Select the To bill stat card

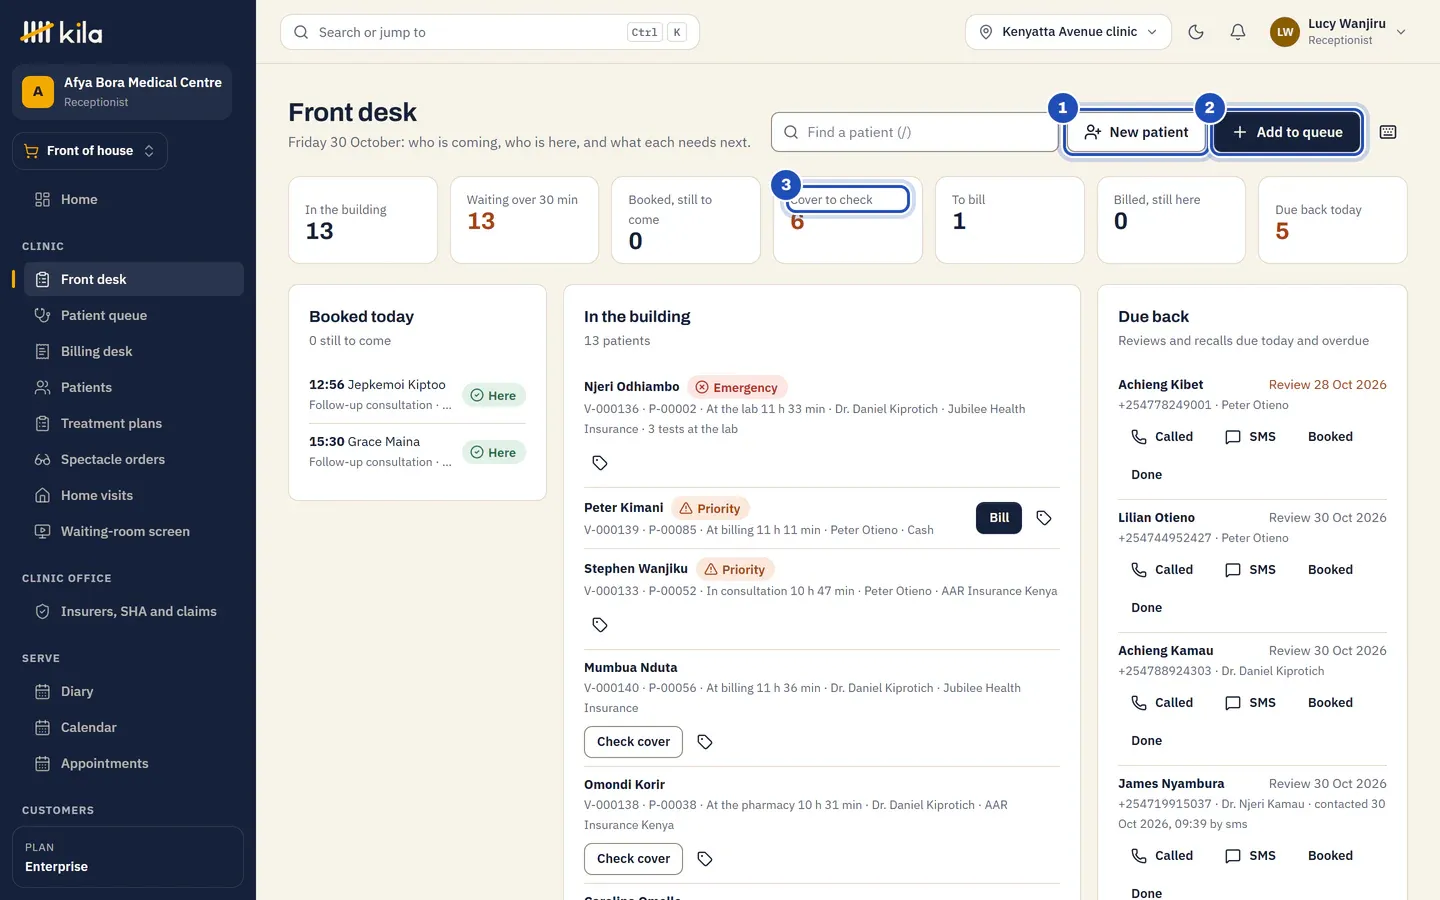[x=1009, y=220]
